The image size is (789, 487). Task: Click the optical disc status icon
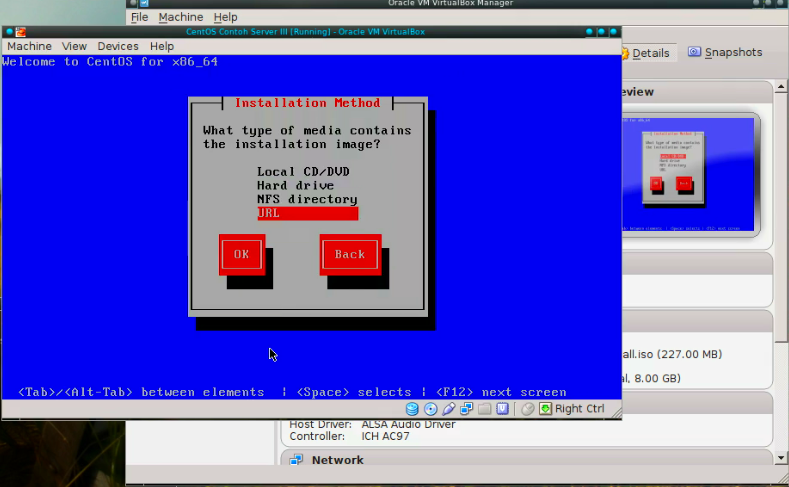tap(430, 409)
